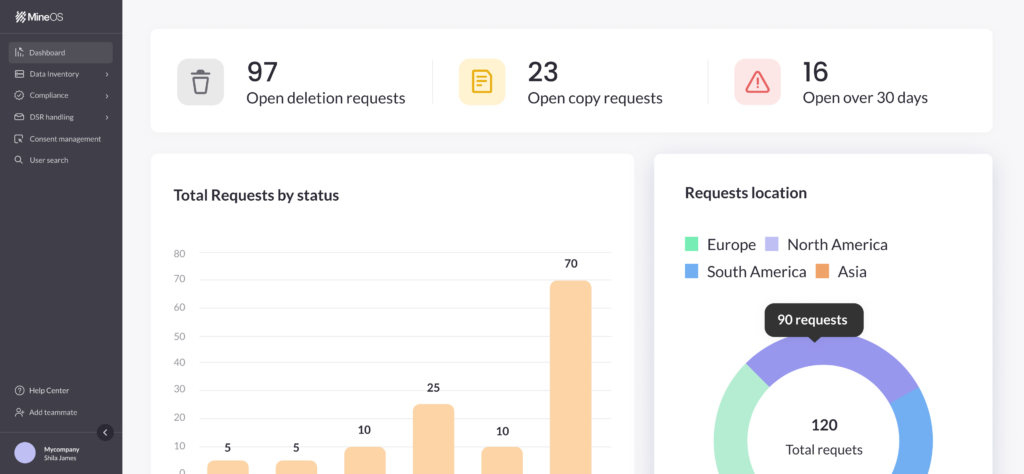Screen dimensions: 1024x474
Task: Open the Help Center link
Action: tap(49, 390)
